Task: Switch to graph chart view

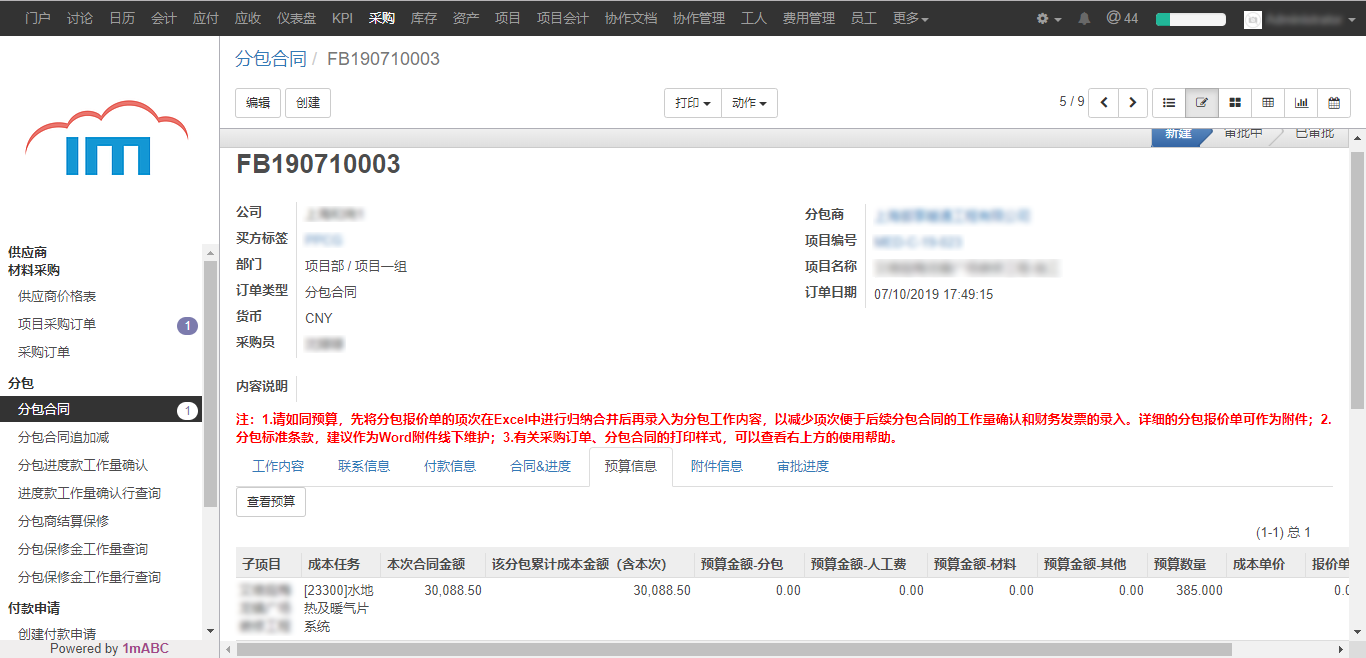Action: [x=1301, y=103]
